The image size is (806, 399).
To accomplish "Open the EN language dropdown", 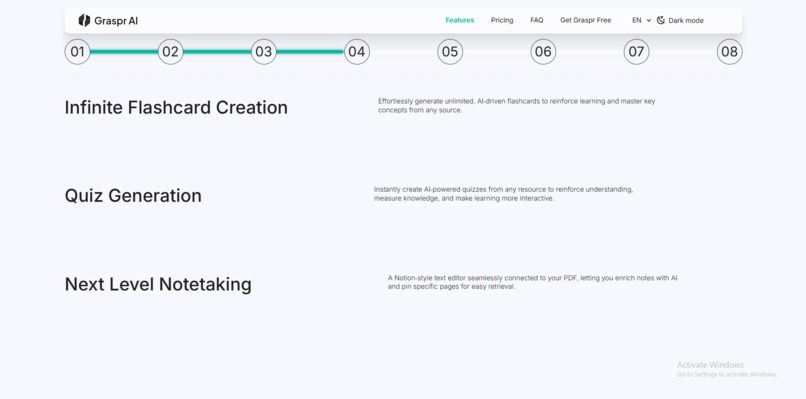I will [x=642, y=21].
